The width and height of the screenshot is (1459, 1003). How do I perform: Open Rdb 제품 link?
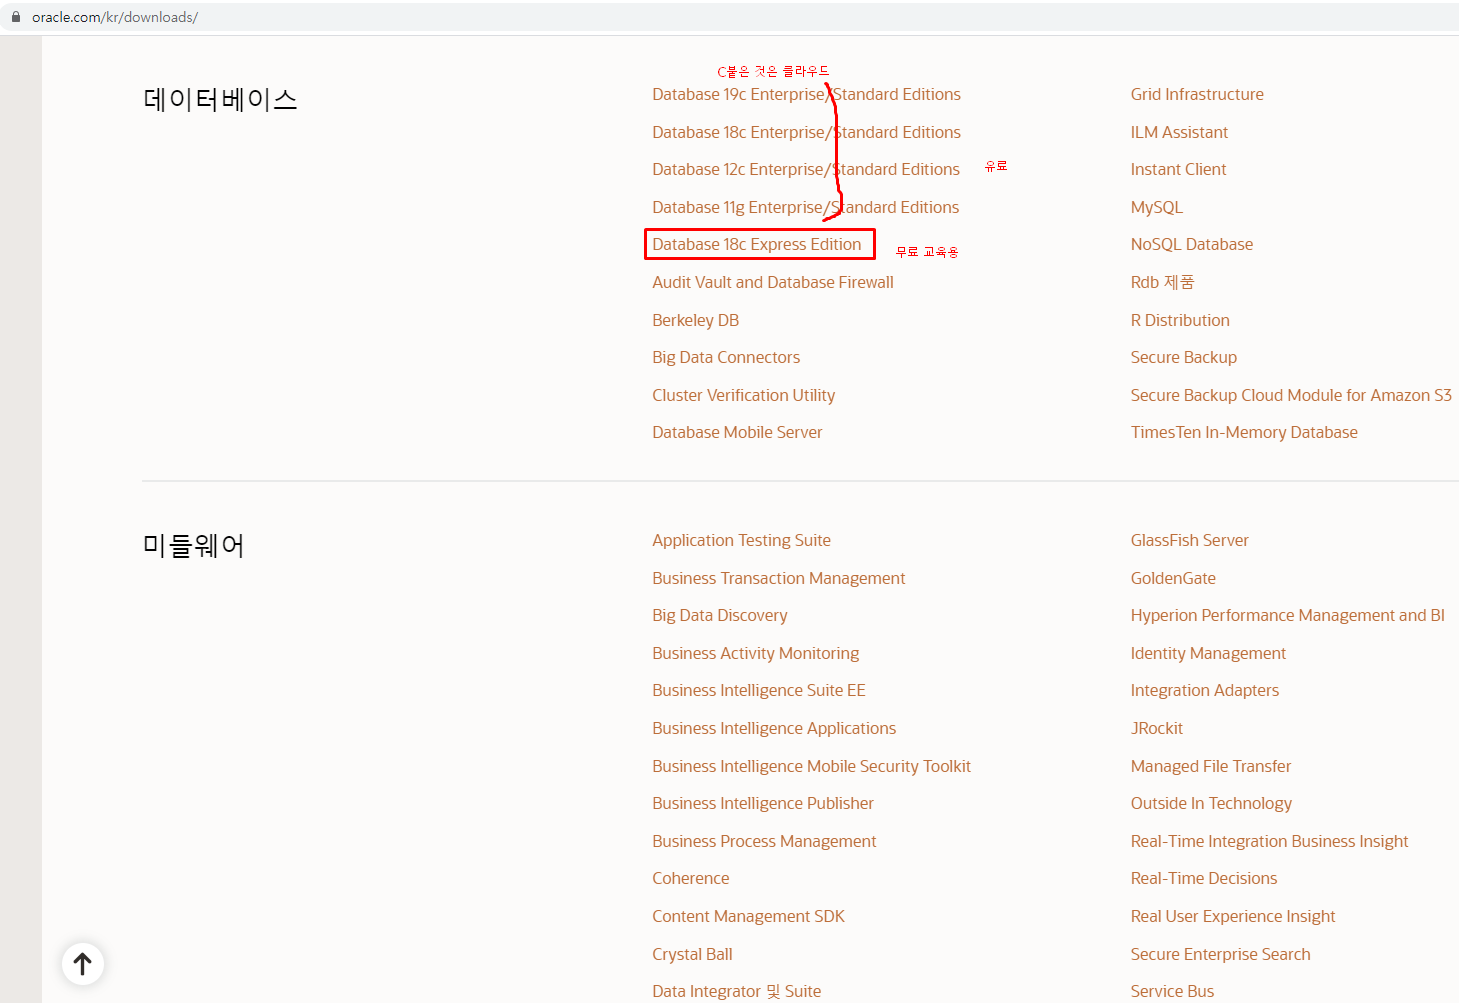[x=1162, y=282]
